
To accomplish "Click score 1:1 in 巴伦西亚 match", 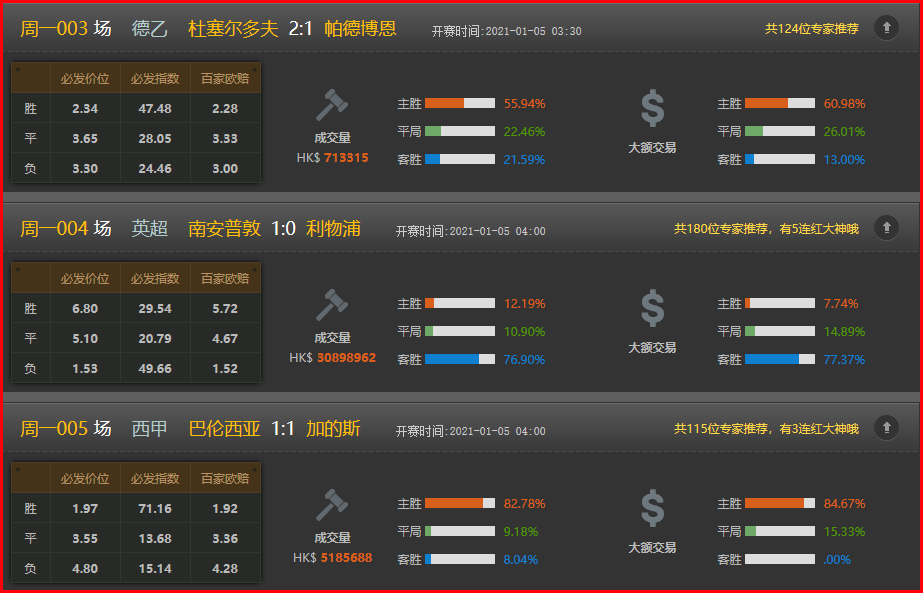I will [283, 429].
